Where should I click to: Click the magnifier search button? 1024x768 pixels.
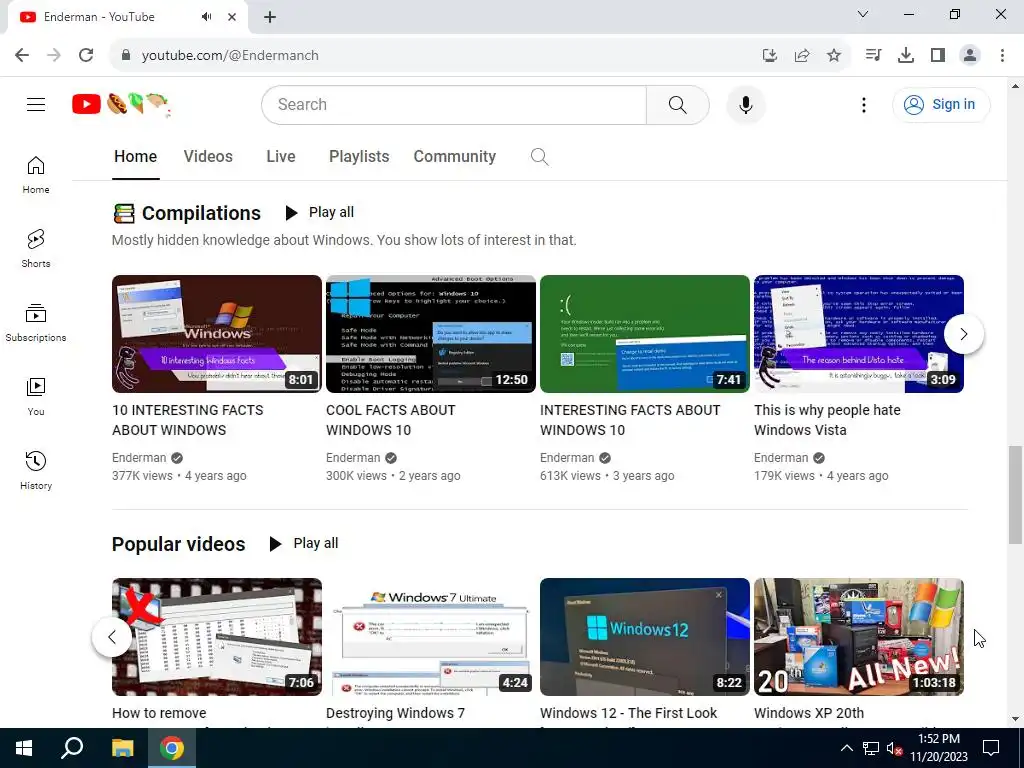[x=678, y=104]
